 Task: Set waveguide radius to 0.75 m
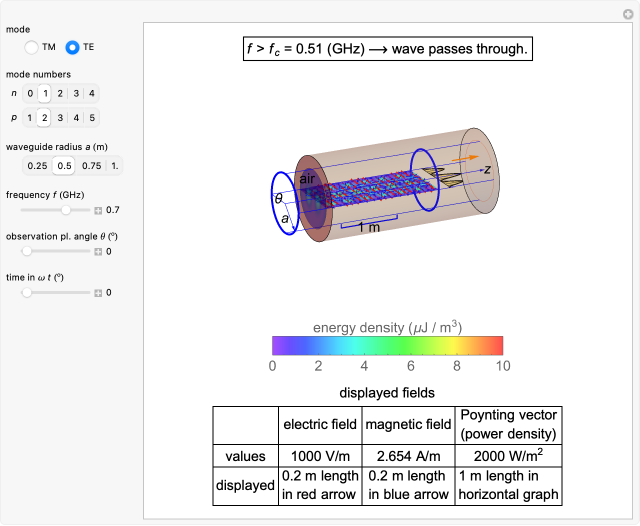[x=92, y=165]
